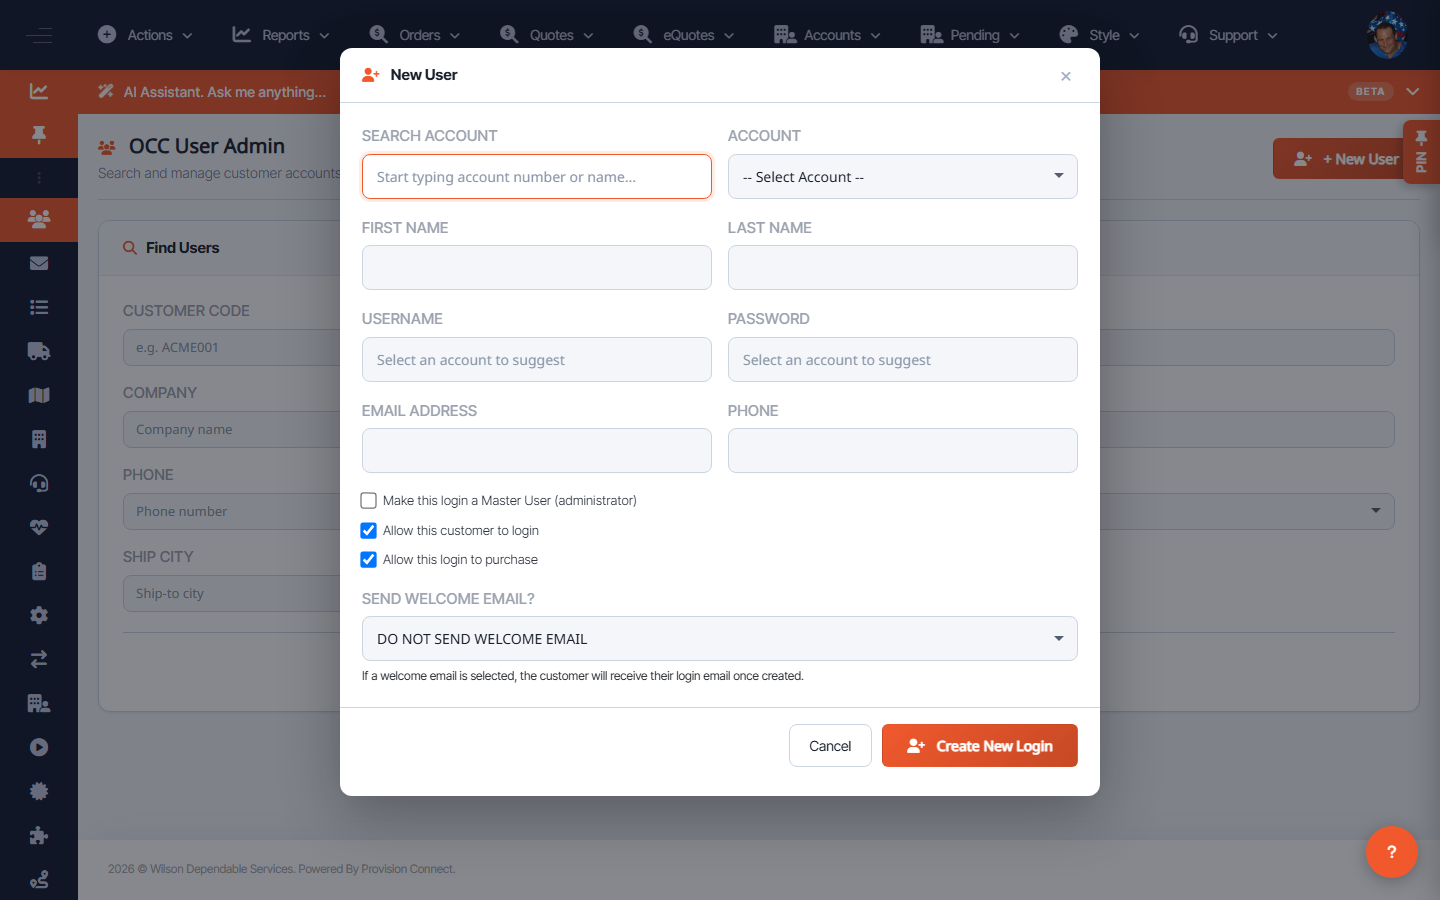Click the vertical PIN tab on right edge
The width and height of the screenshot is (1440, 900).
click(1421, 152)
